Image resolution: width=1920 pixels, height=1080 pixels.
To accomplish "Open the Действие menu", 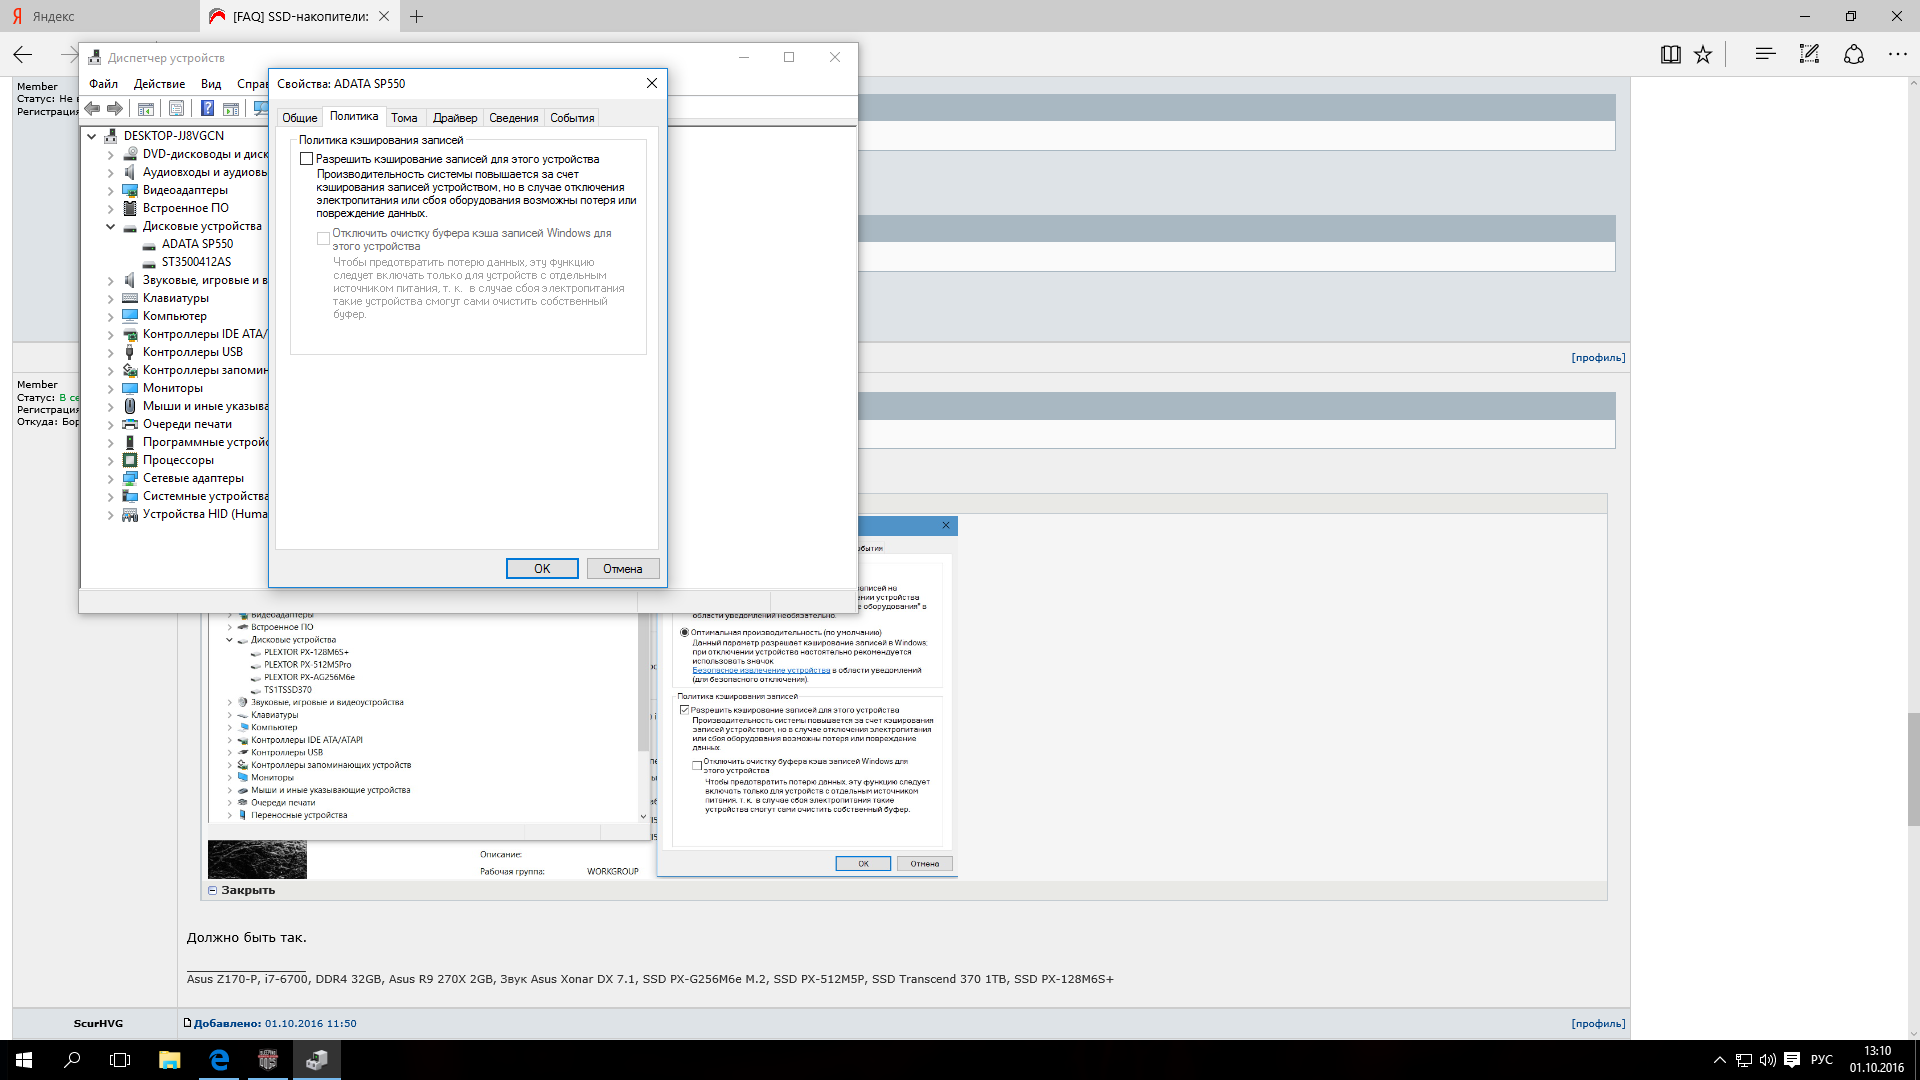I will 159,84.
